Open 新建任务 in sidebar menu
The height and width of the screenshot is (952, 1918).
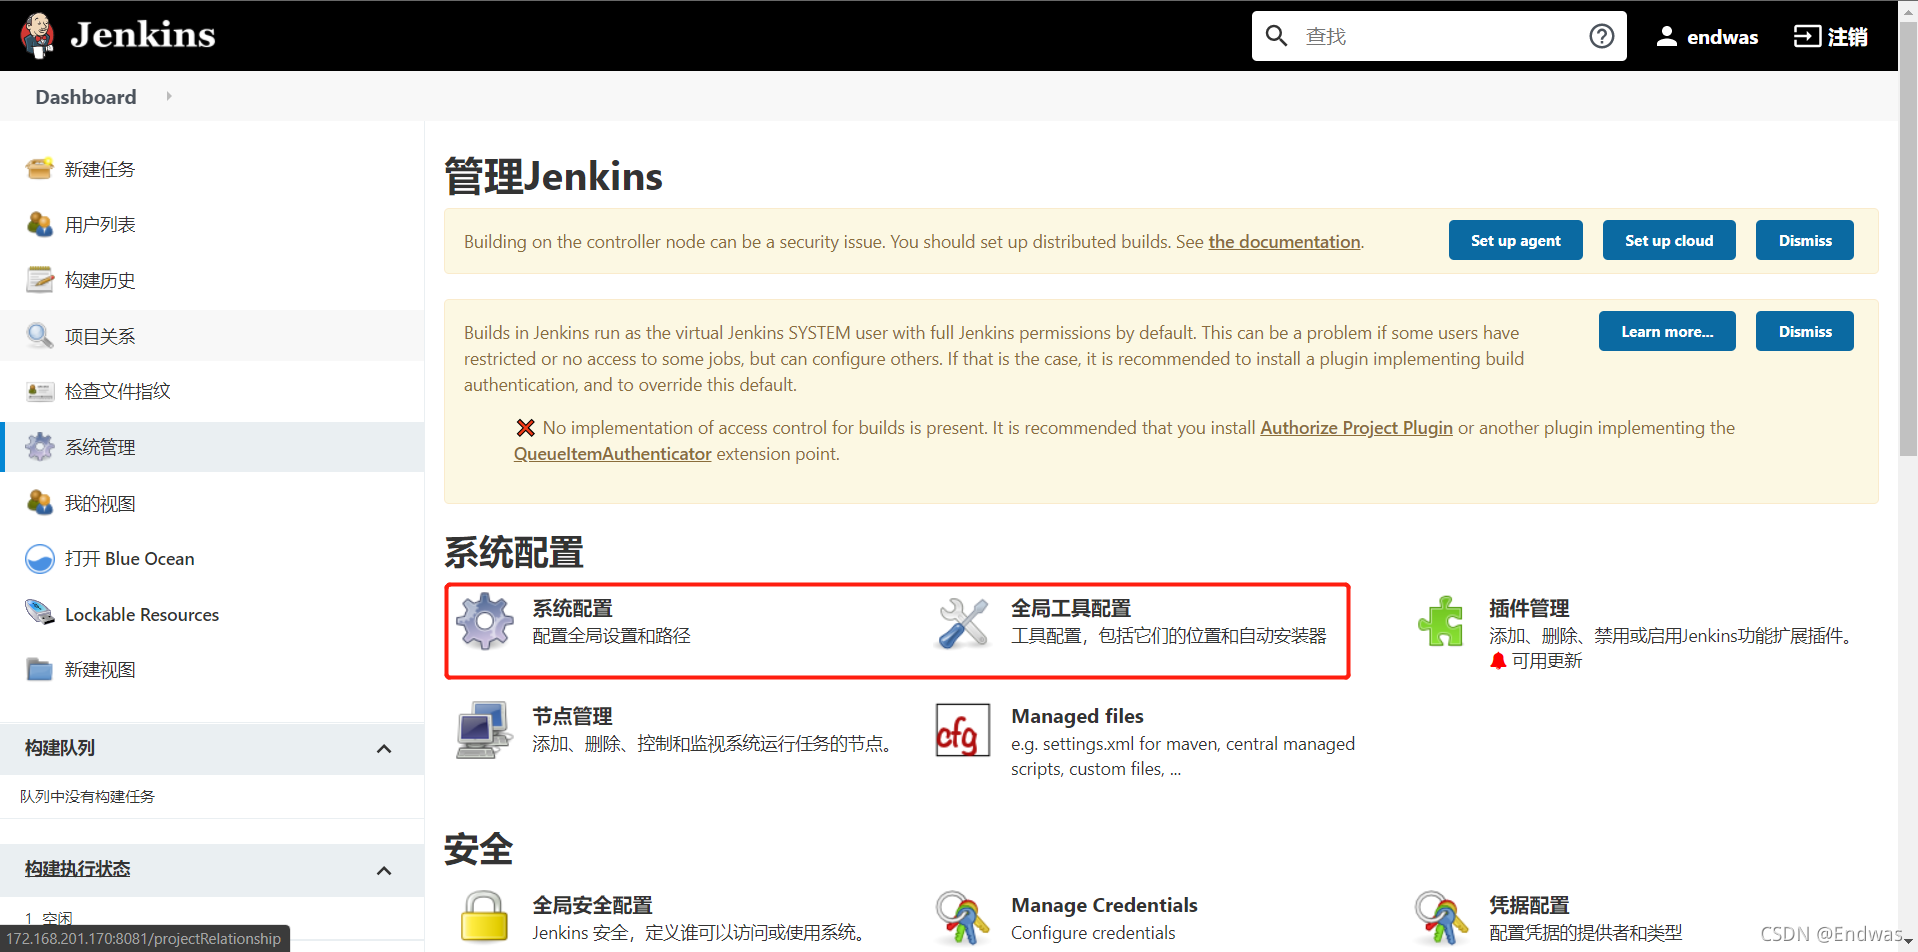tap(100, 169)
